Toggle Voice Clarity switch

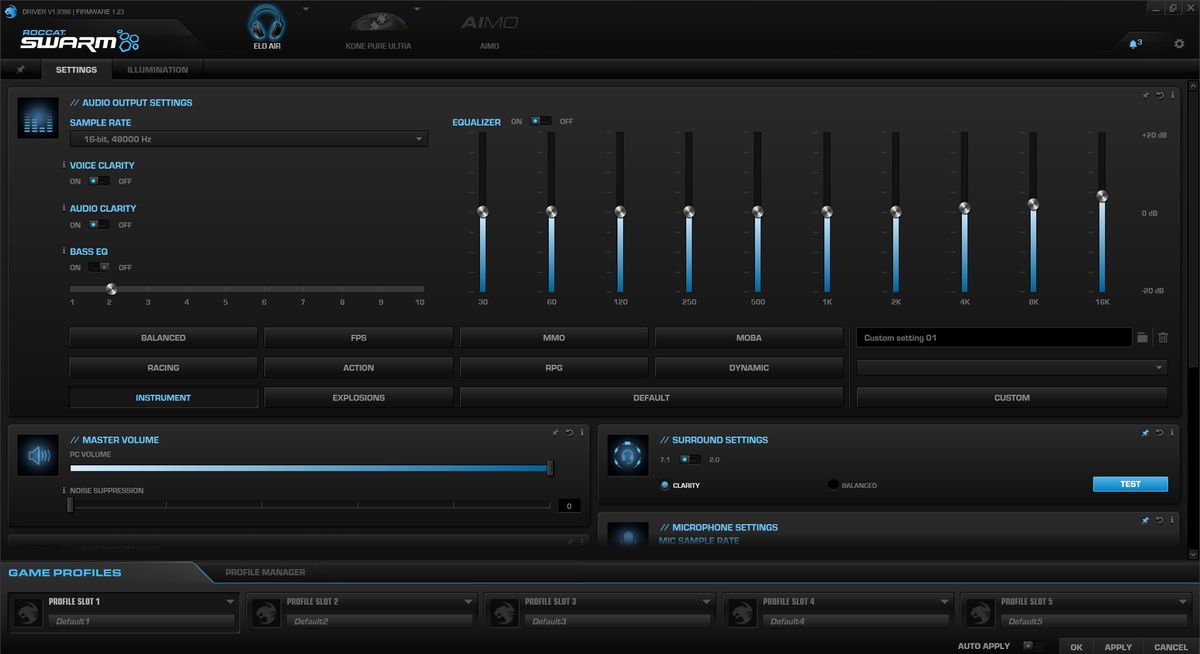[99, 181]
